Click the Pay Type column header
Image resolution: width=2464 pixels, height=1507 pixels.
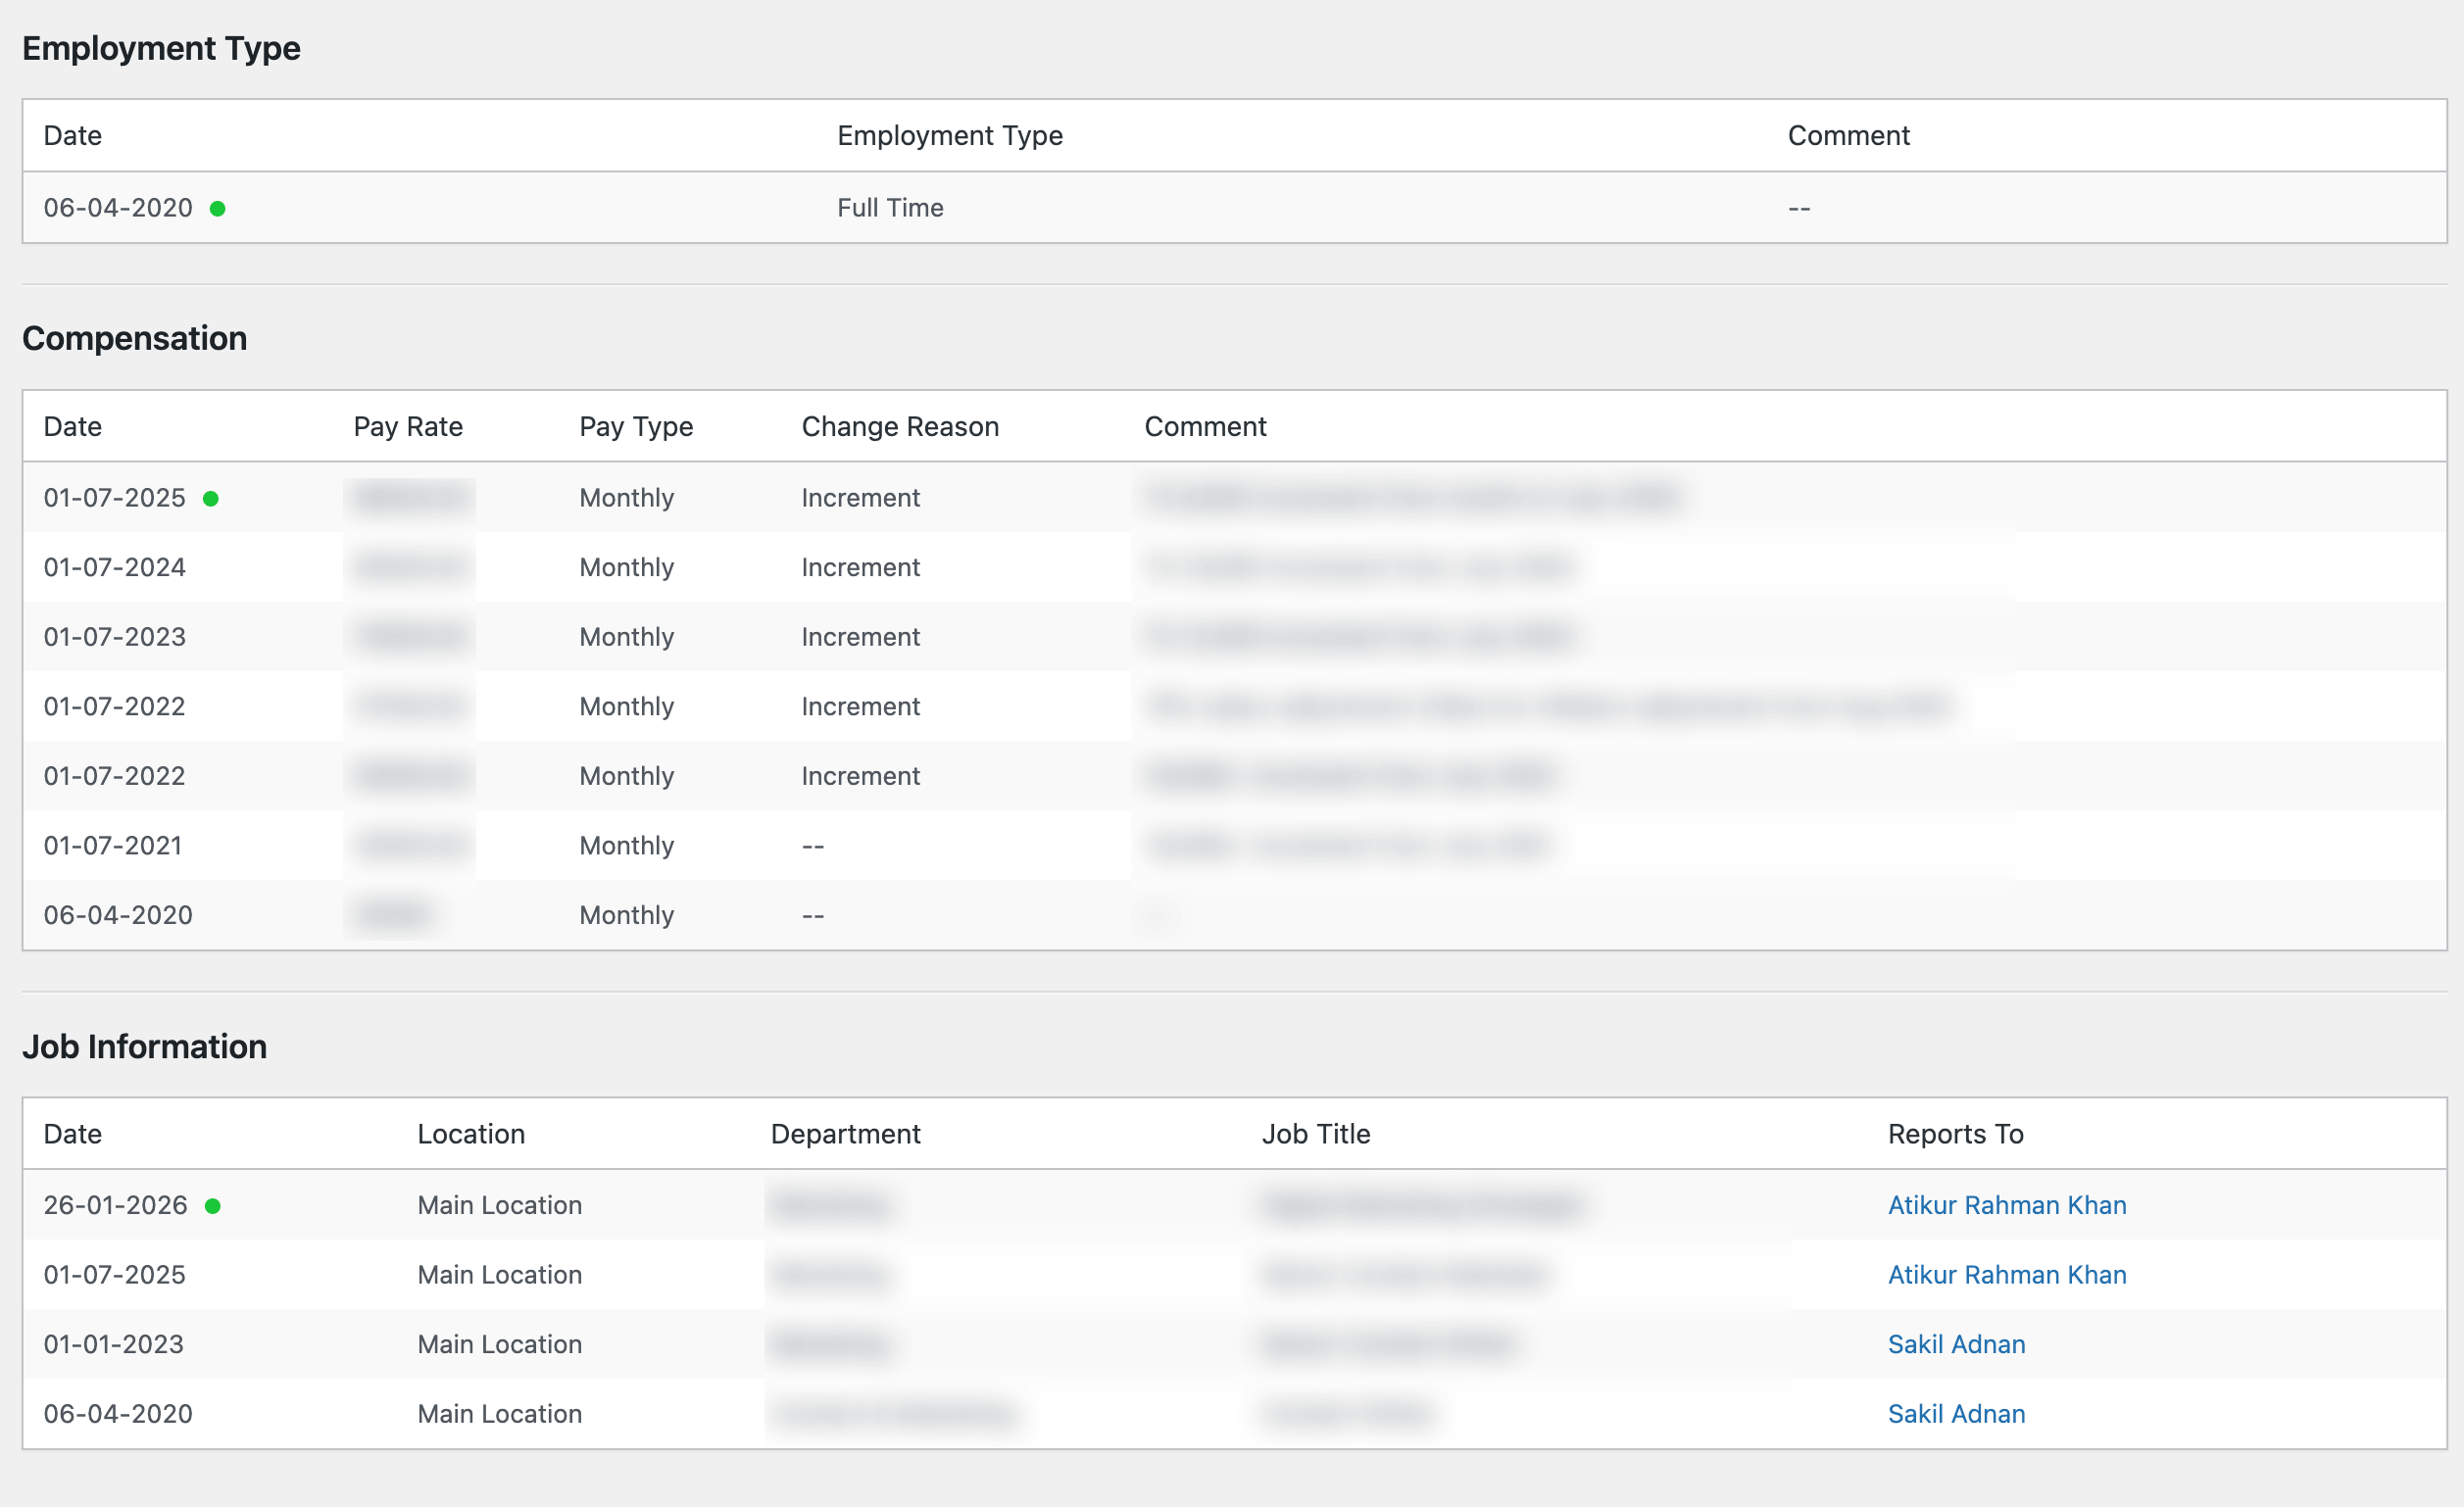[635, 427]
